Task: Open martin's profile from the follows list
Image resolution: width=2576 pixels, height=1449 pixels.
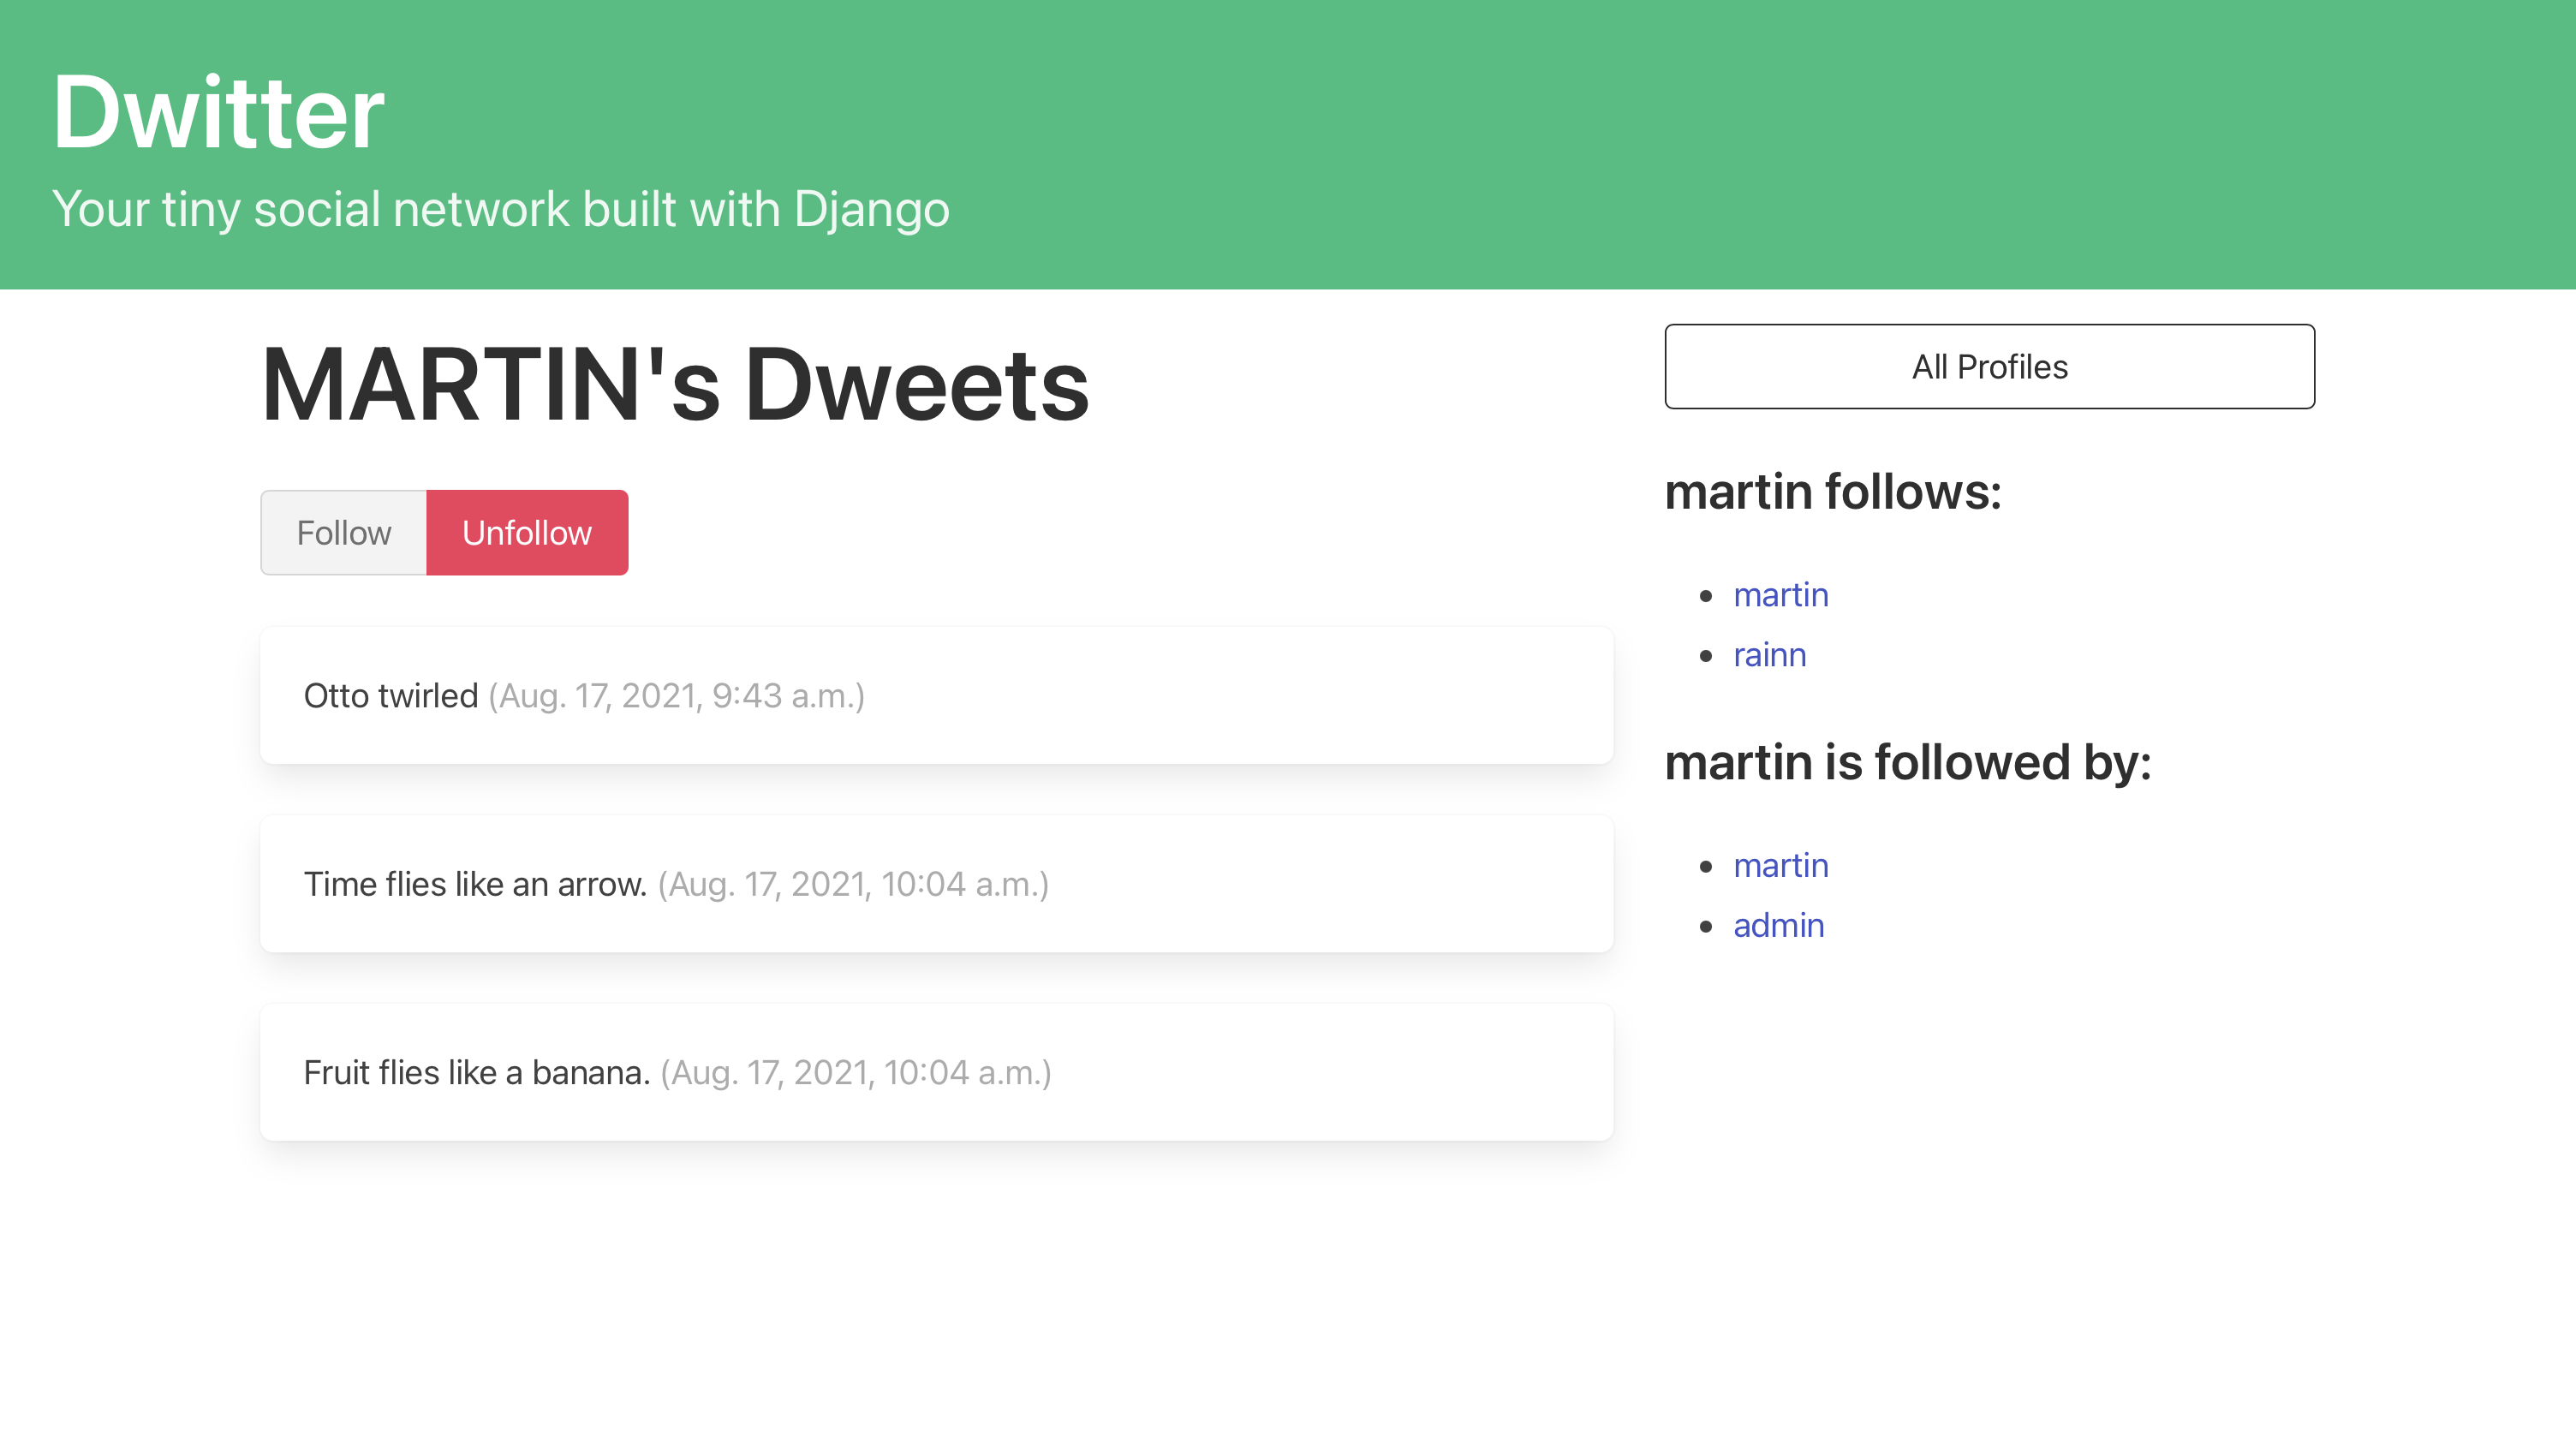Action: (1780, 594)
